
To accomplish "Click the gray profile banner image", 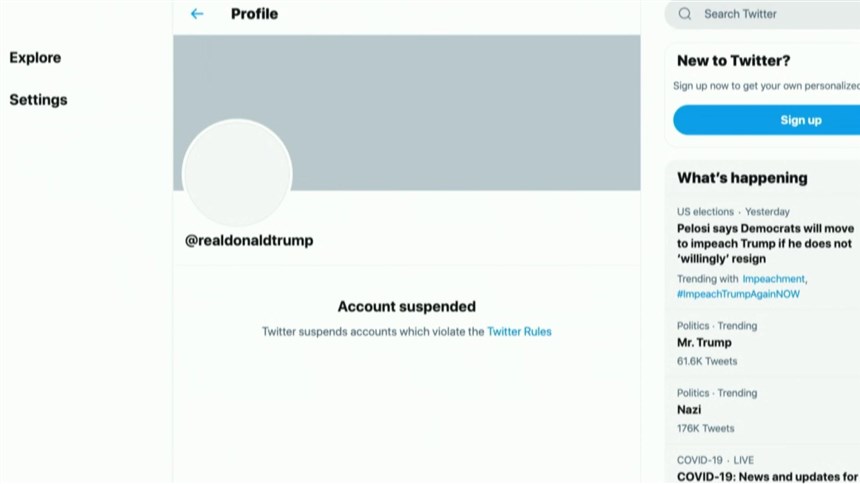I will (x=406, y=112).
